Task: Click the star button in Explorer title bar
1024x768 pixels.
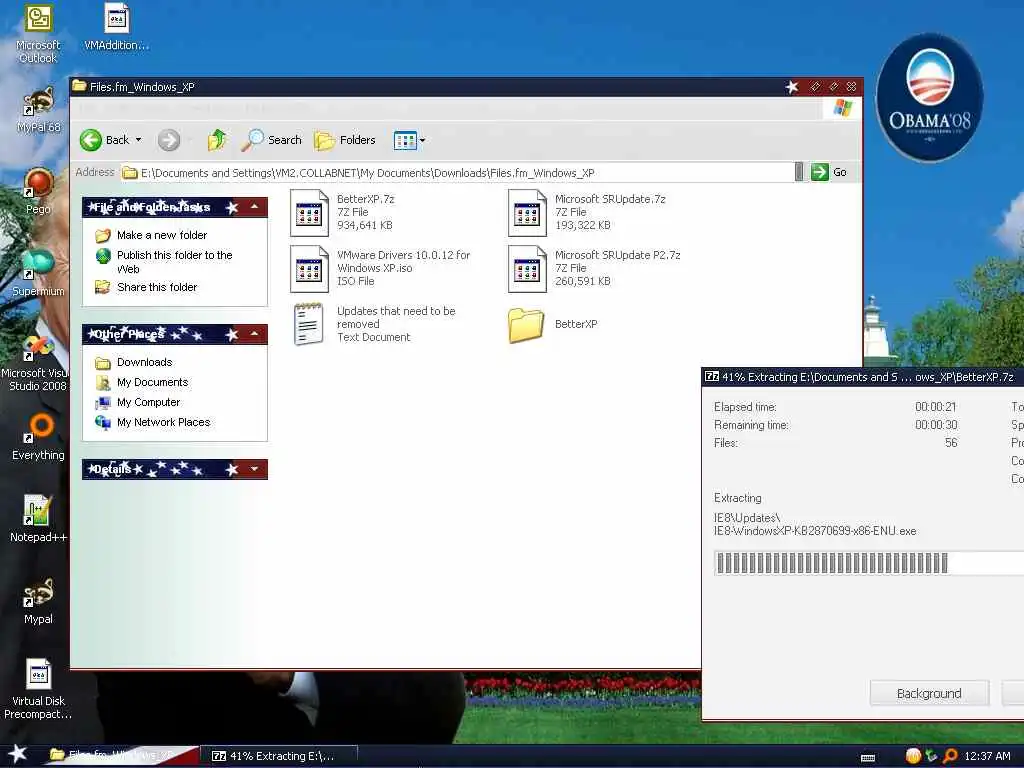Action: tap(792, 86)
